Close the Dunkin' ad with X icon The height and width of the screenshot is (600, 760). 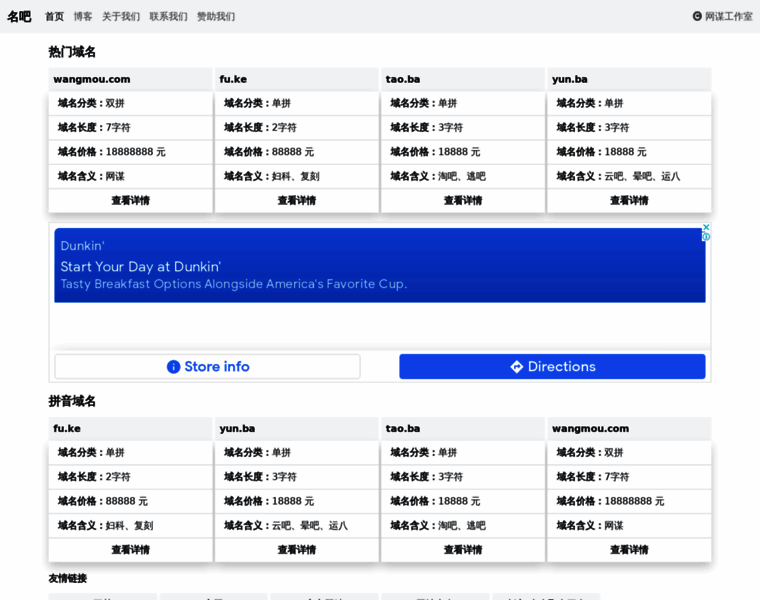[x=706, y=227]
